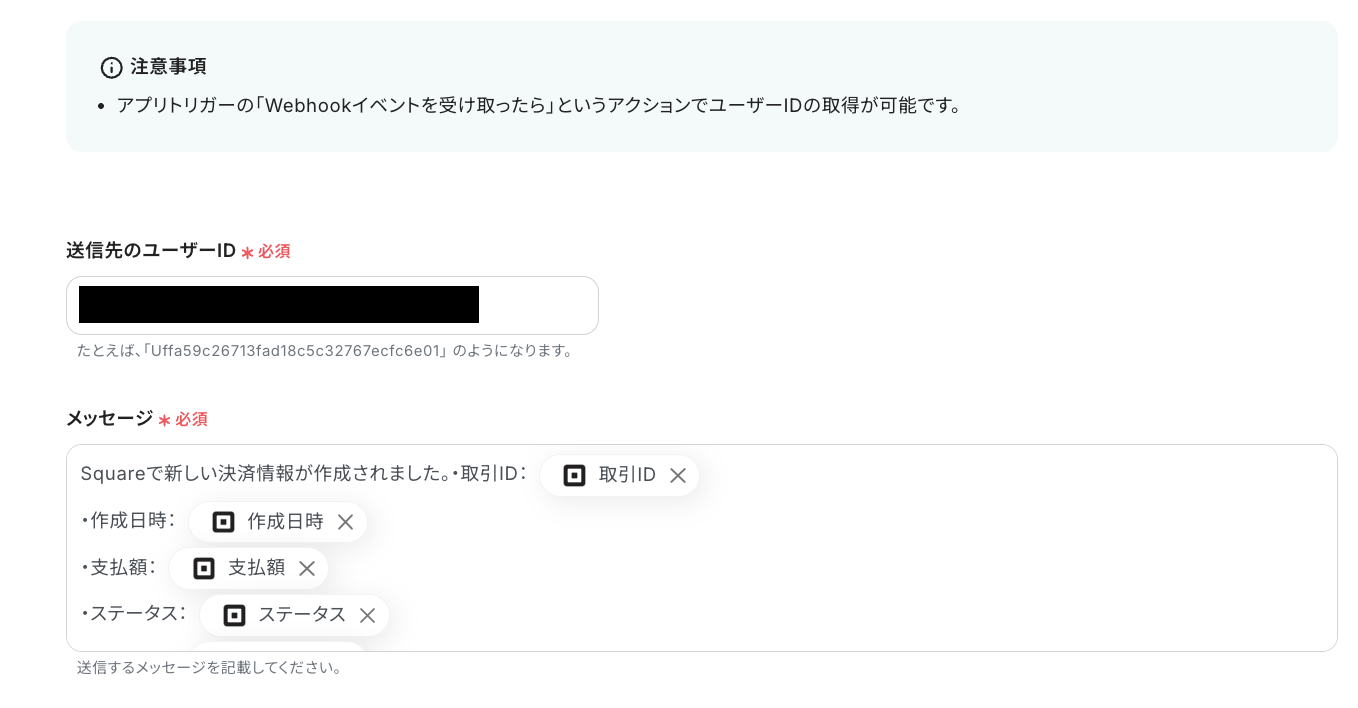This screenshot has height=708, width=1358.
Task: Click the example text below the user ID field
Action: [326, 351]
